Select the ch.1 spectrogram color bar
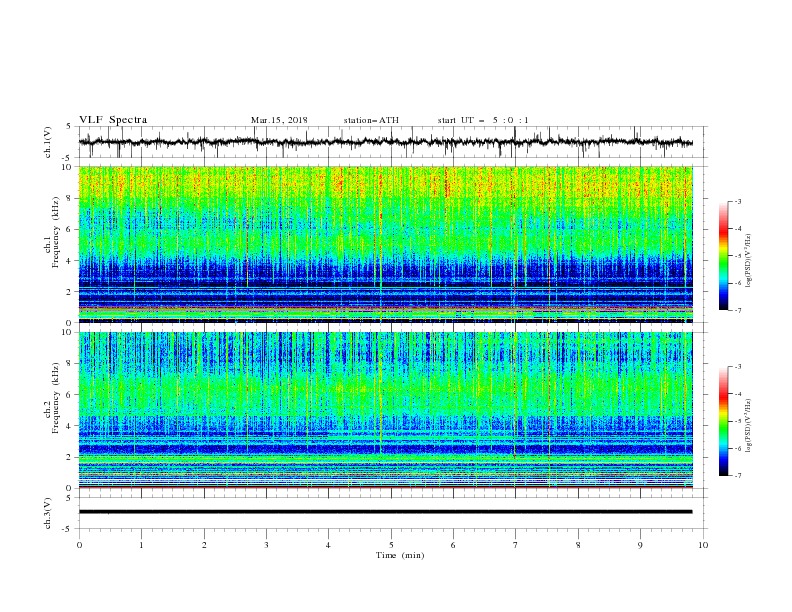792x612 pixels. (x=723, y=256)
